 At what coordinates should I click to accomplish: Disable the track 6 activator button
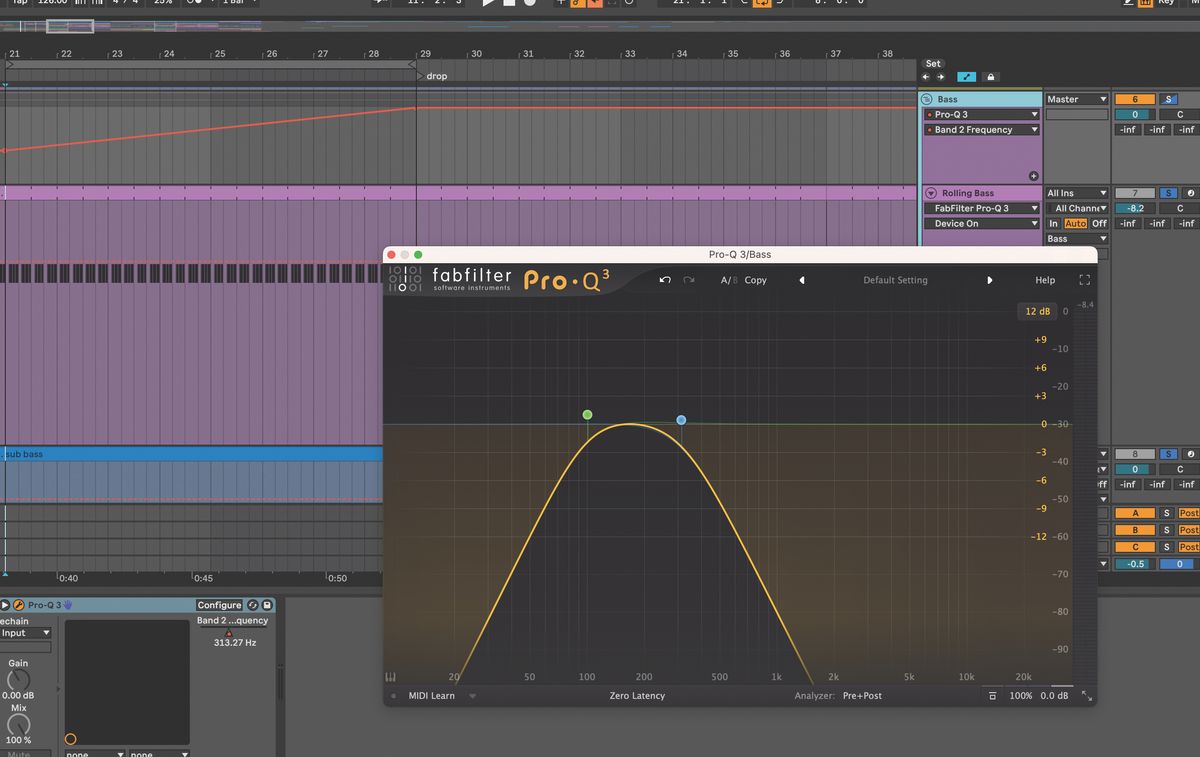(1134, 99)
